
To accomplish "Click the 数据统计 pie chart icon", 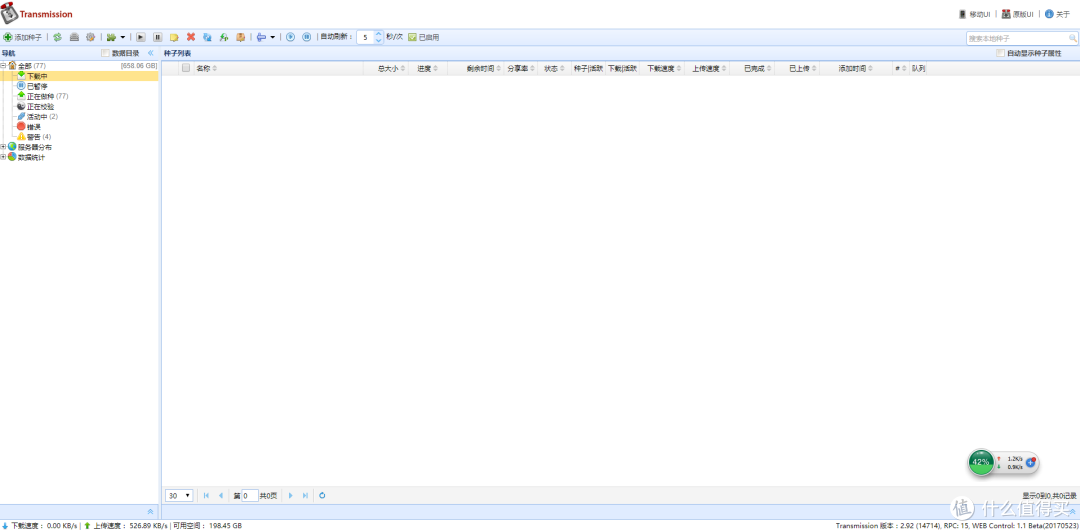I will click(x=12, y=157).
